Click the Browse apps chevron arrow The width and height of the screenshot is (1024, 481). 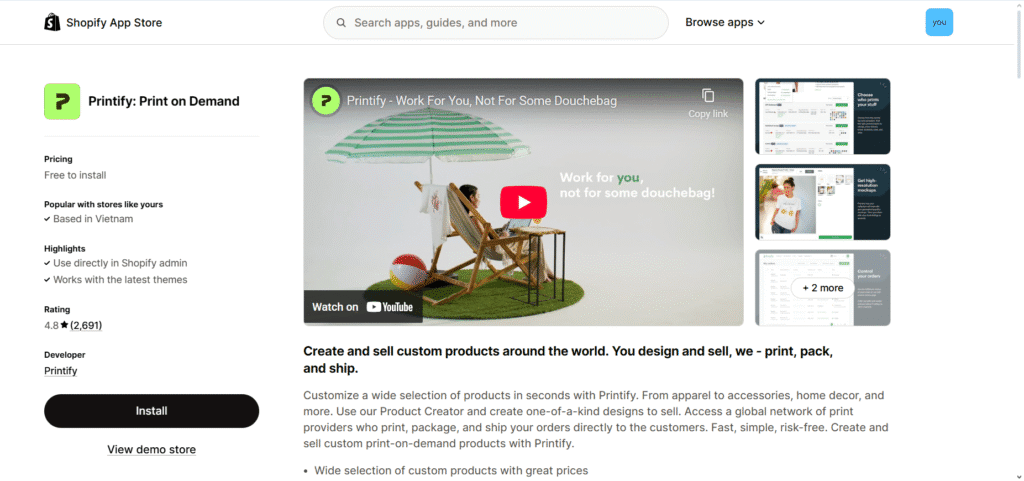760,23
